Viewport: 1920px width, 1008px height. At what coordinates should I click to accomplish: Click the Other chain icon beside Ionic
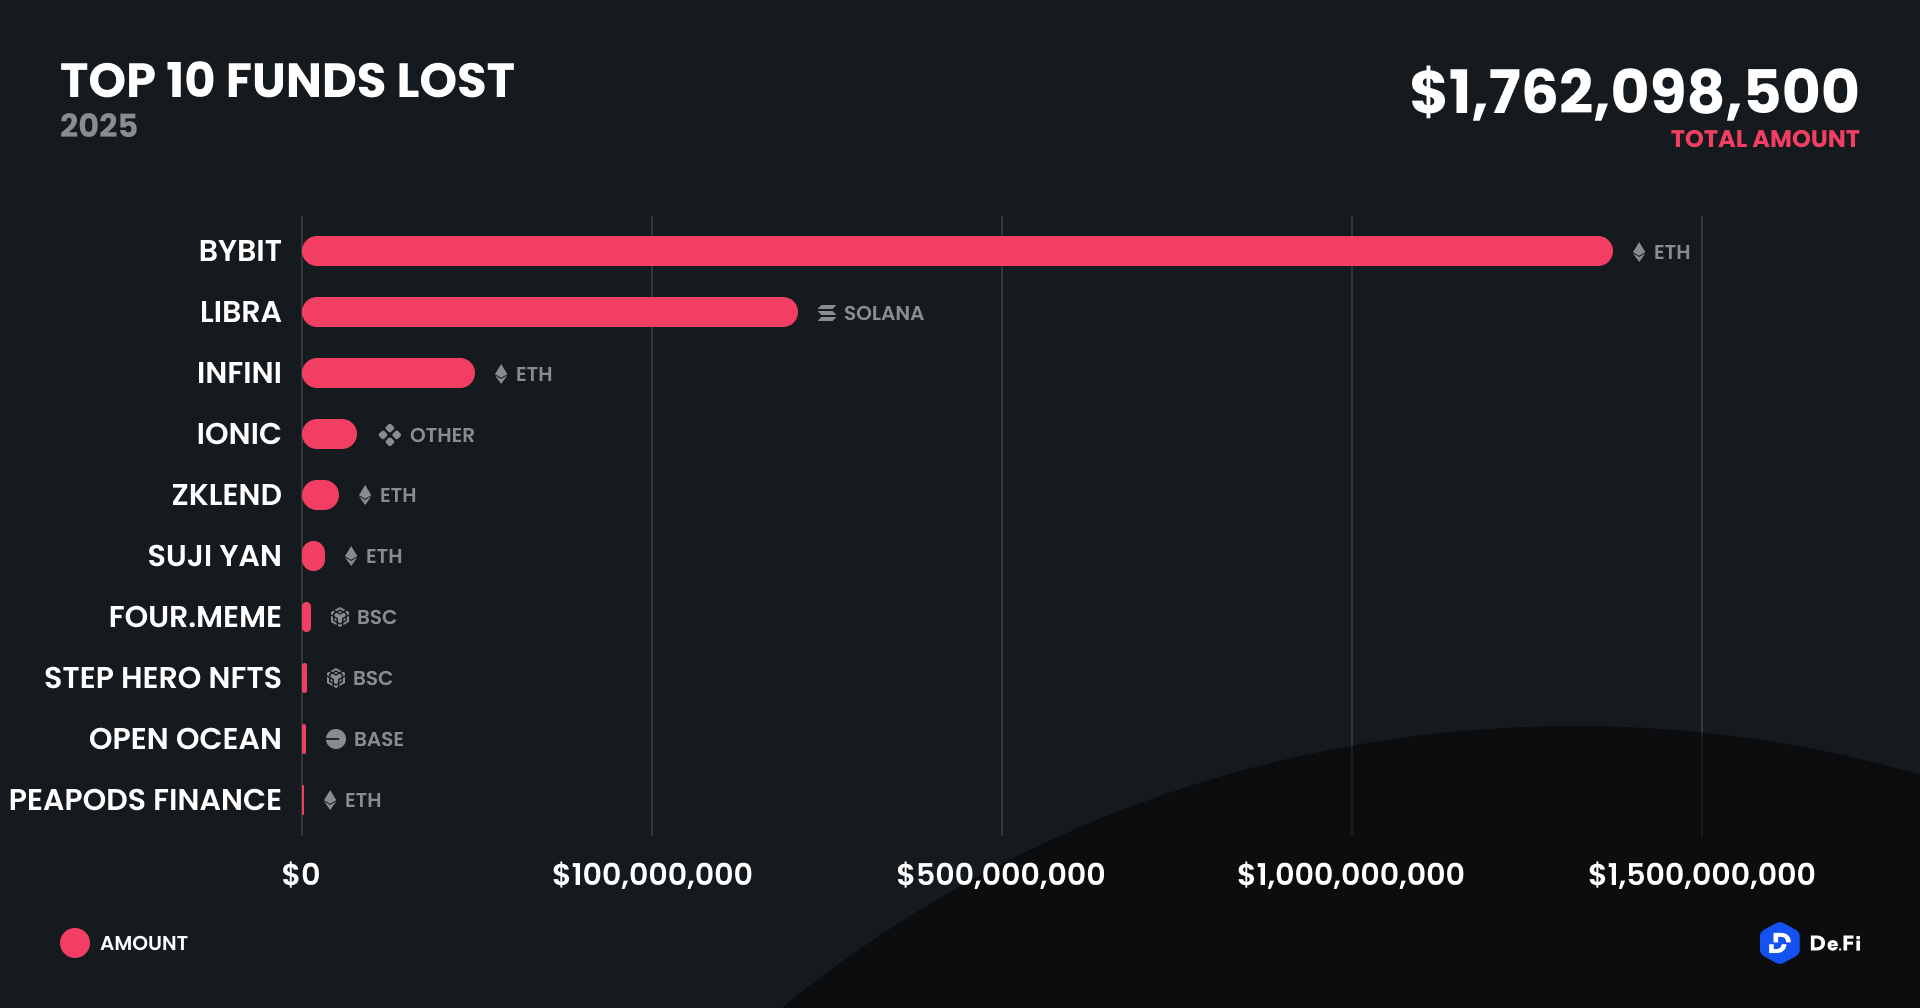[390, 435]
